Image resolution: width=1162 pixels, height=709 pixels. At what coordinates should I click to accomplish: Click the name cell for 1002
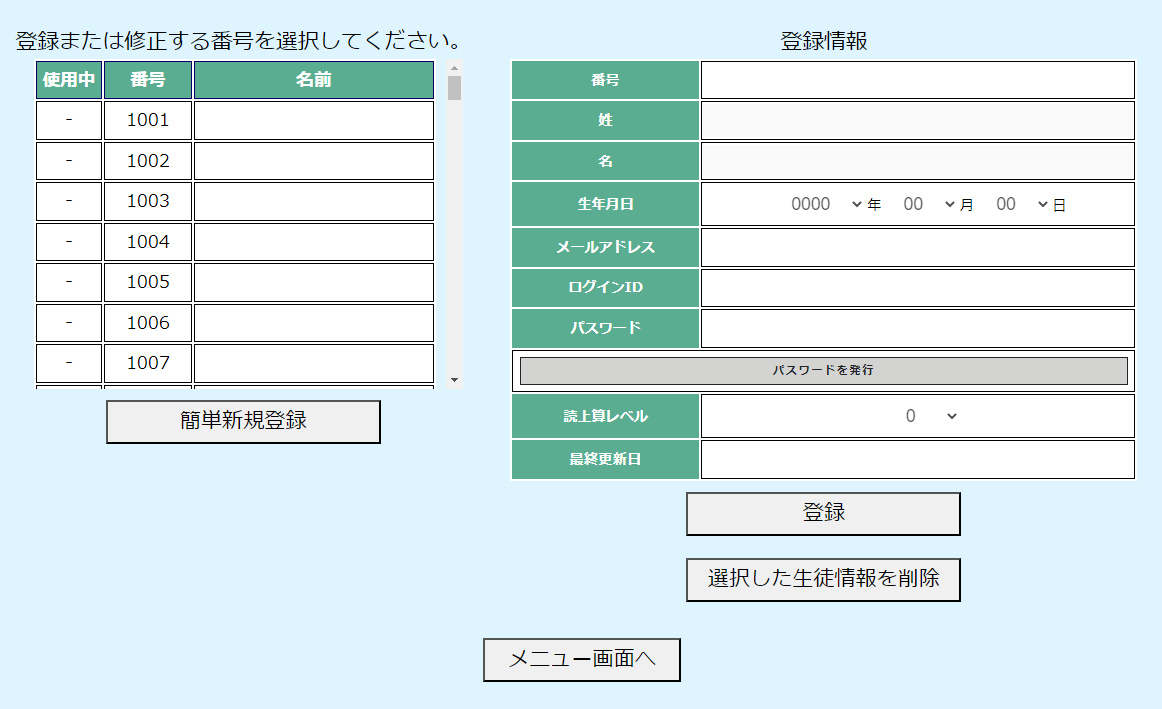point(313,161)
